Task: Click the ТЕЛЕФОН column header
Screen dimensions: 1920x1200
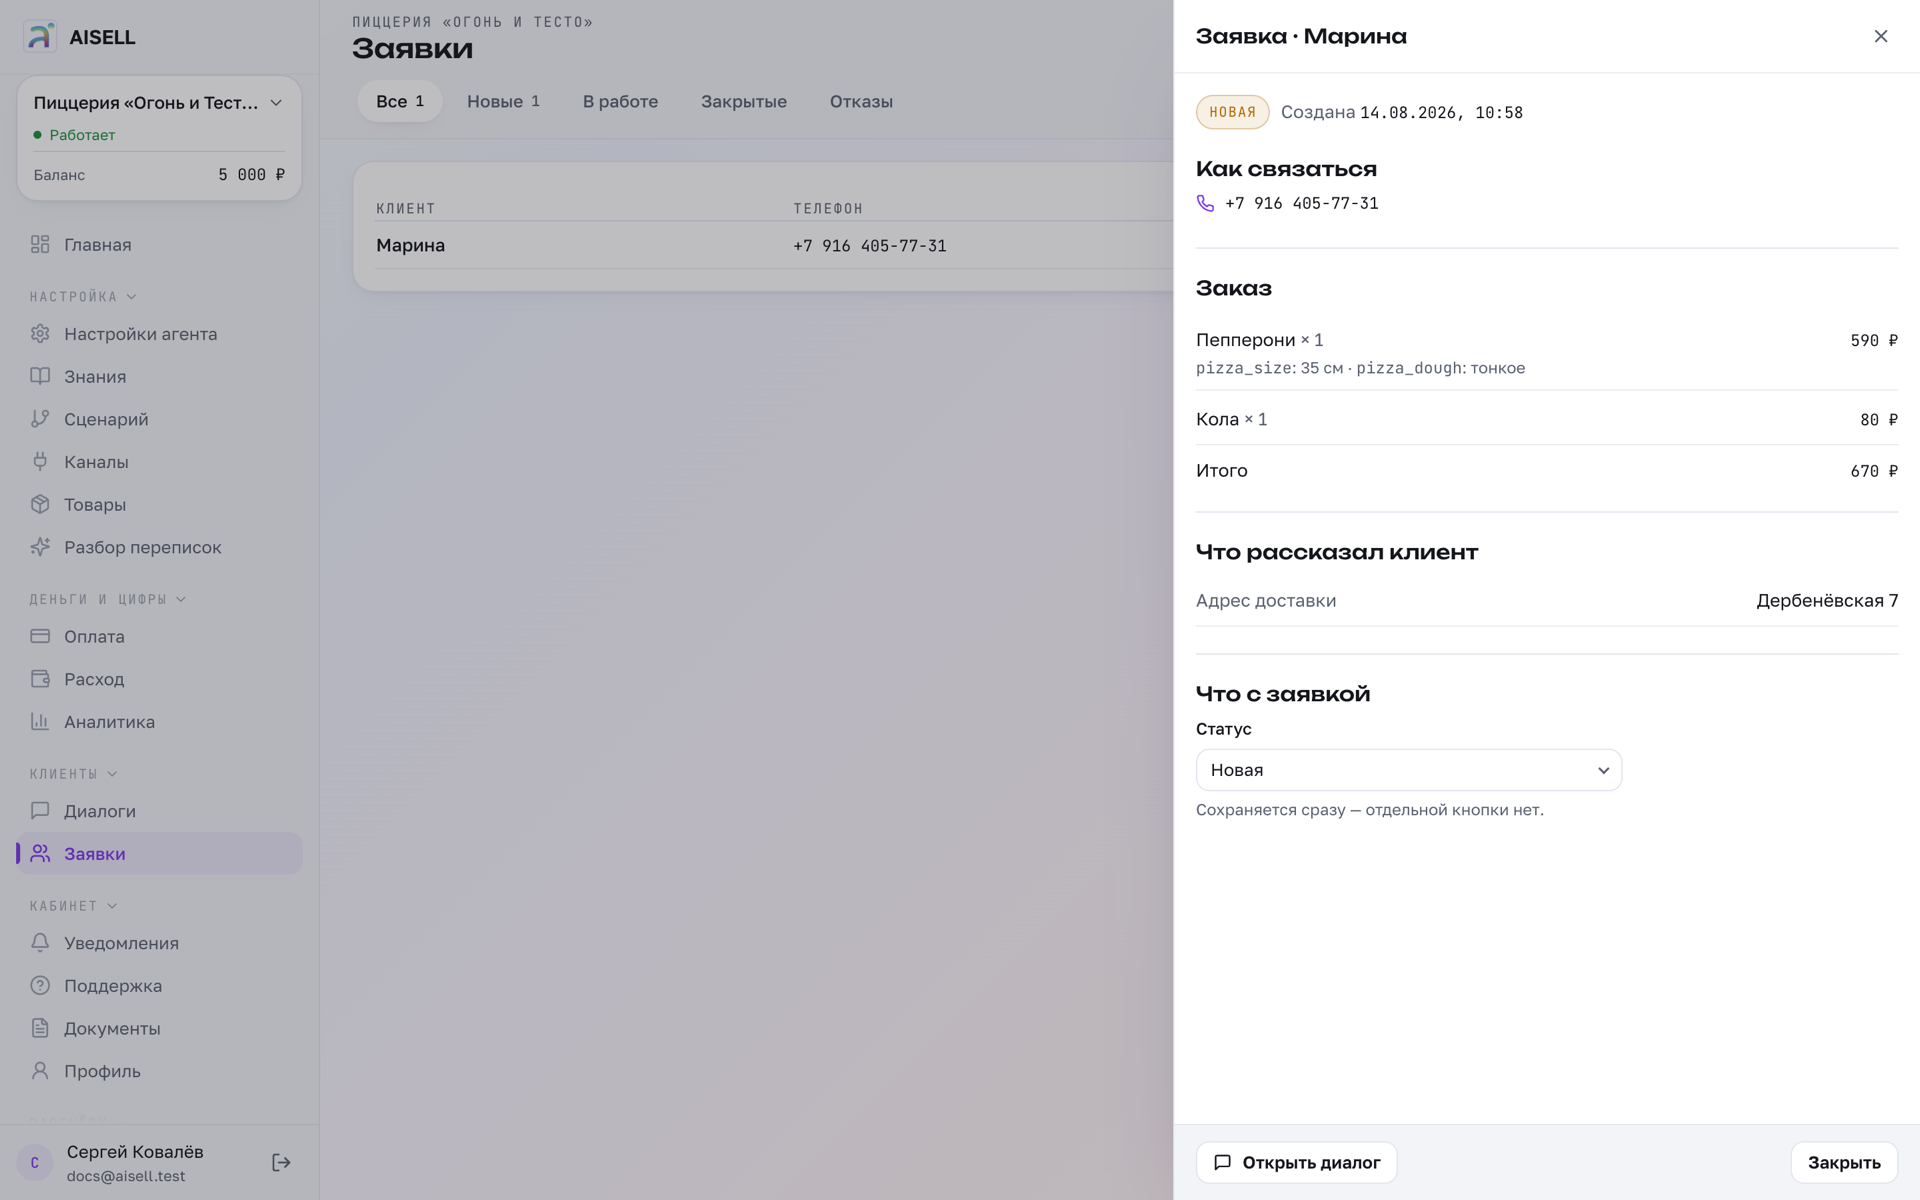Action: (x=828, y=209)
